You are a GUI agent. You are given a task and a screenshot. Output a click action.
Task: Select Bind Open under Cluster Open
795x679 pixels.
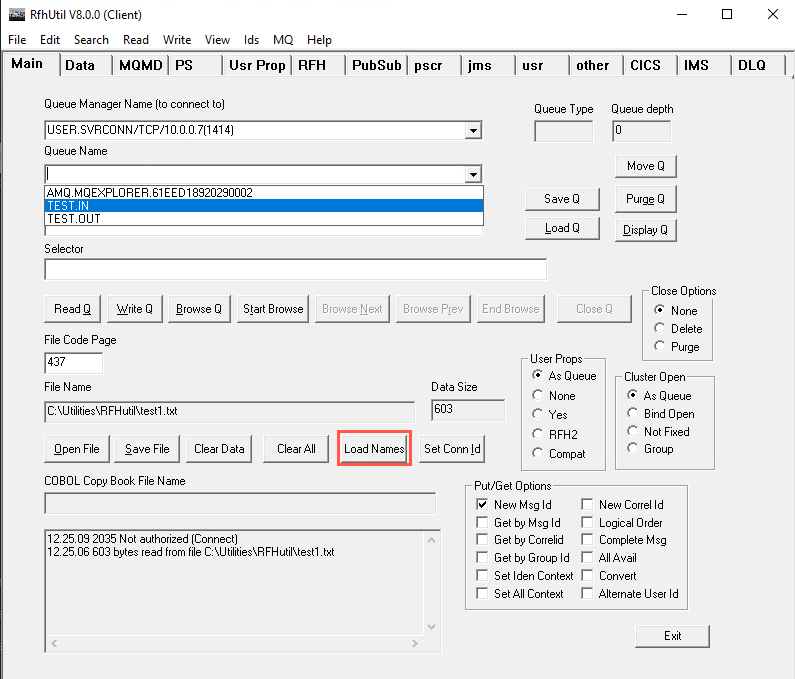661,414
